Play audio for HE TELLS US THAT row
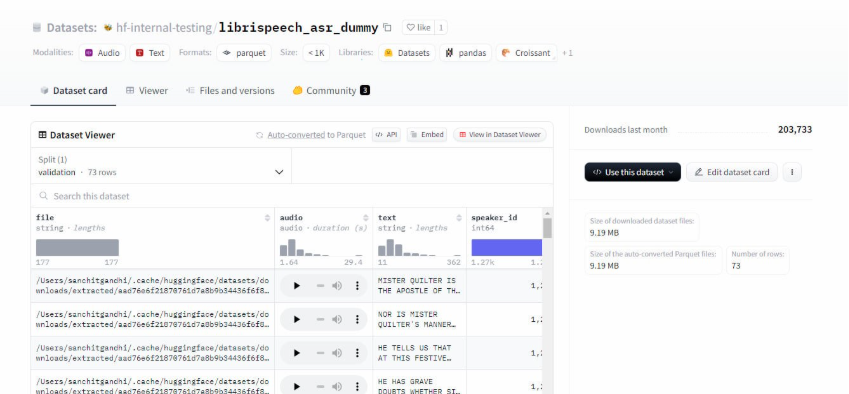The width and height of the screenshot is (849, 394). [x=296, y=353]
